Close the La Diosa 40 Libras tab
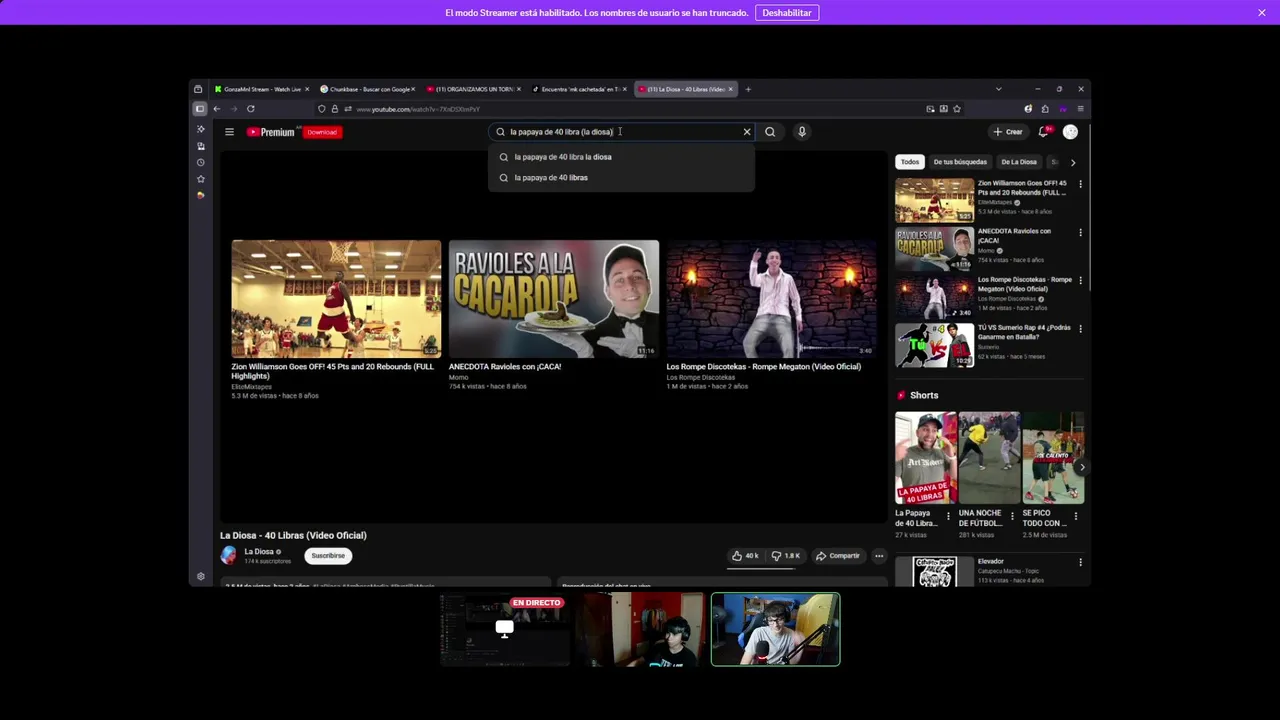 [x=731, y=89]
